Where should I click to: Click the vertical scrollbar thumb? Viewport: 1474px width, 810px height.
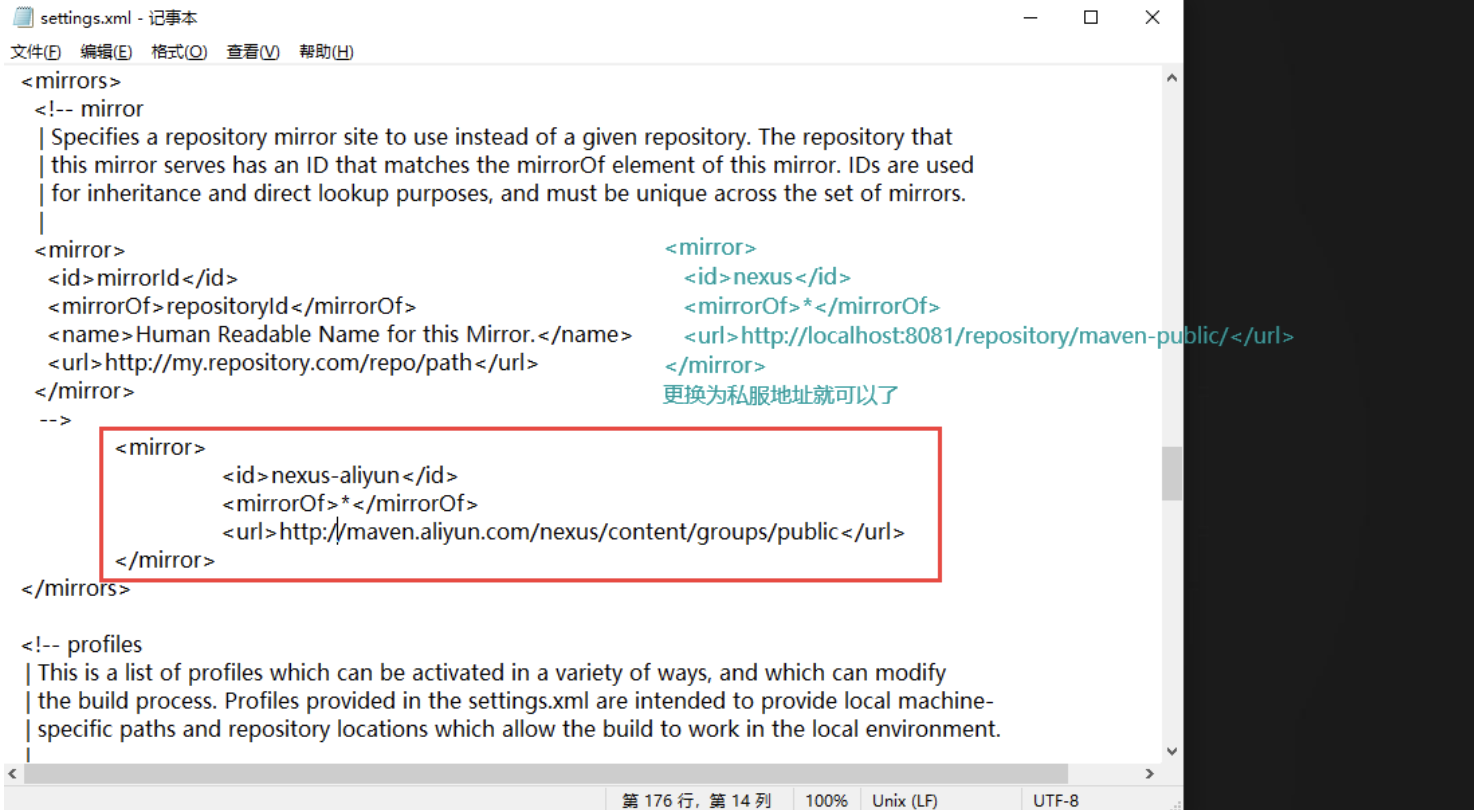tap(1172, 473)
